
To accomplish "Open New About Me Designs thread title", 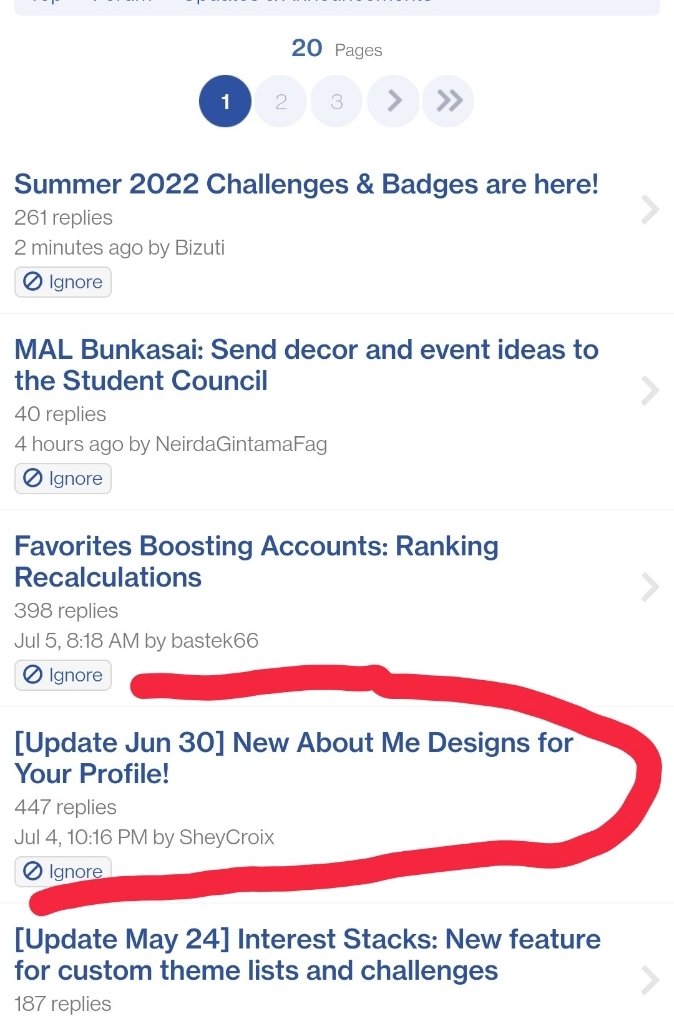I will [x=293, y=757].
